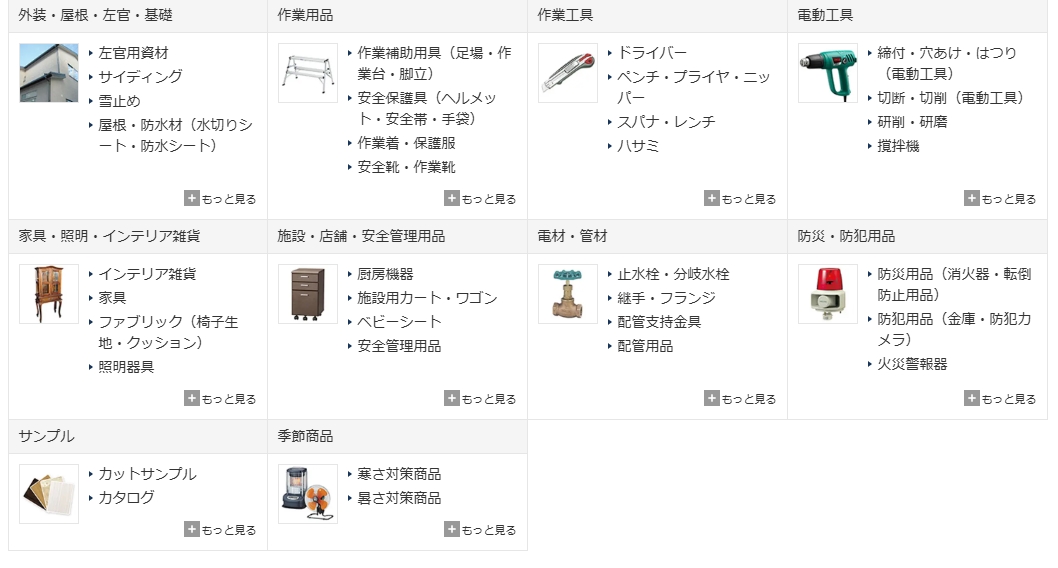Open the 作業工具 category heading

tap(565, 15)
